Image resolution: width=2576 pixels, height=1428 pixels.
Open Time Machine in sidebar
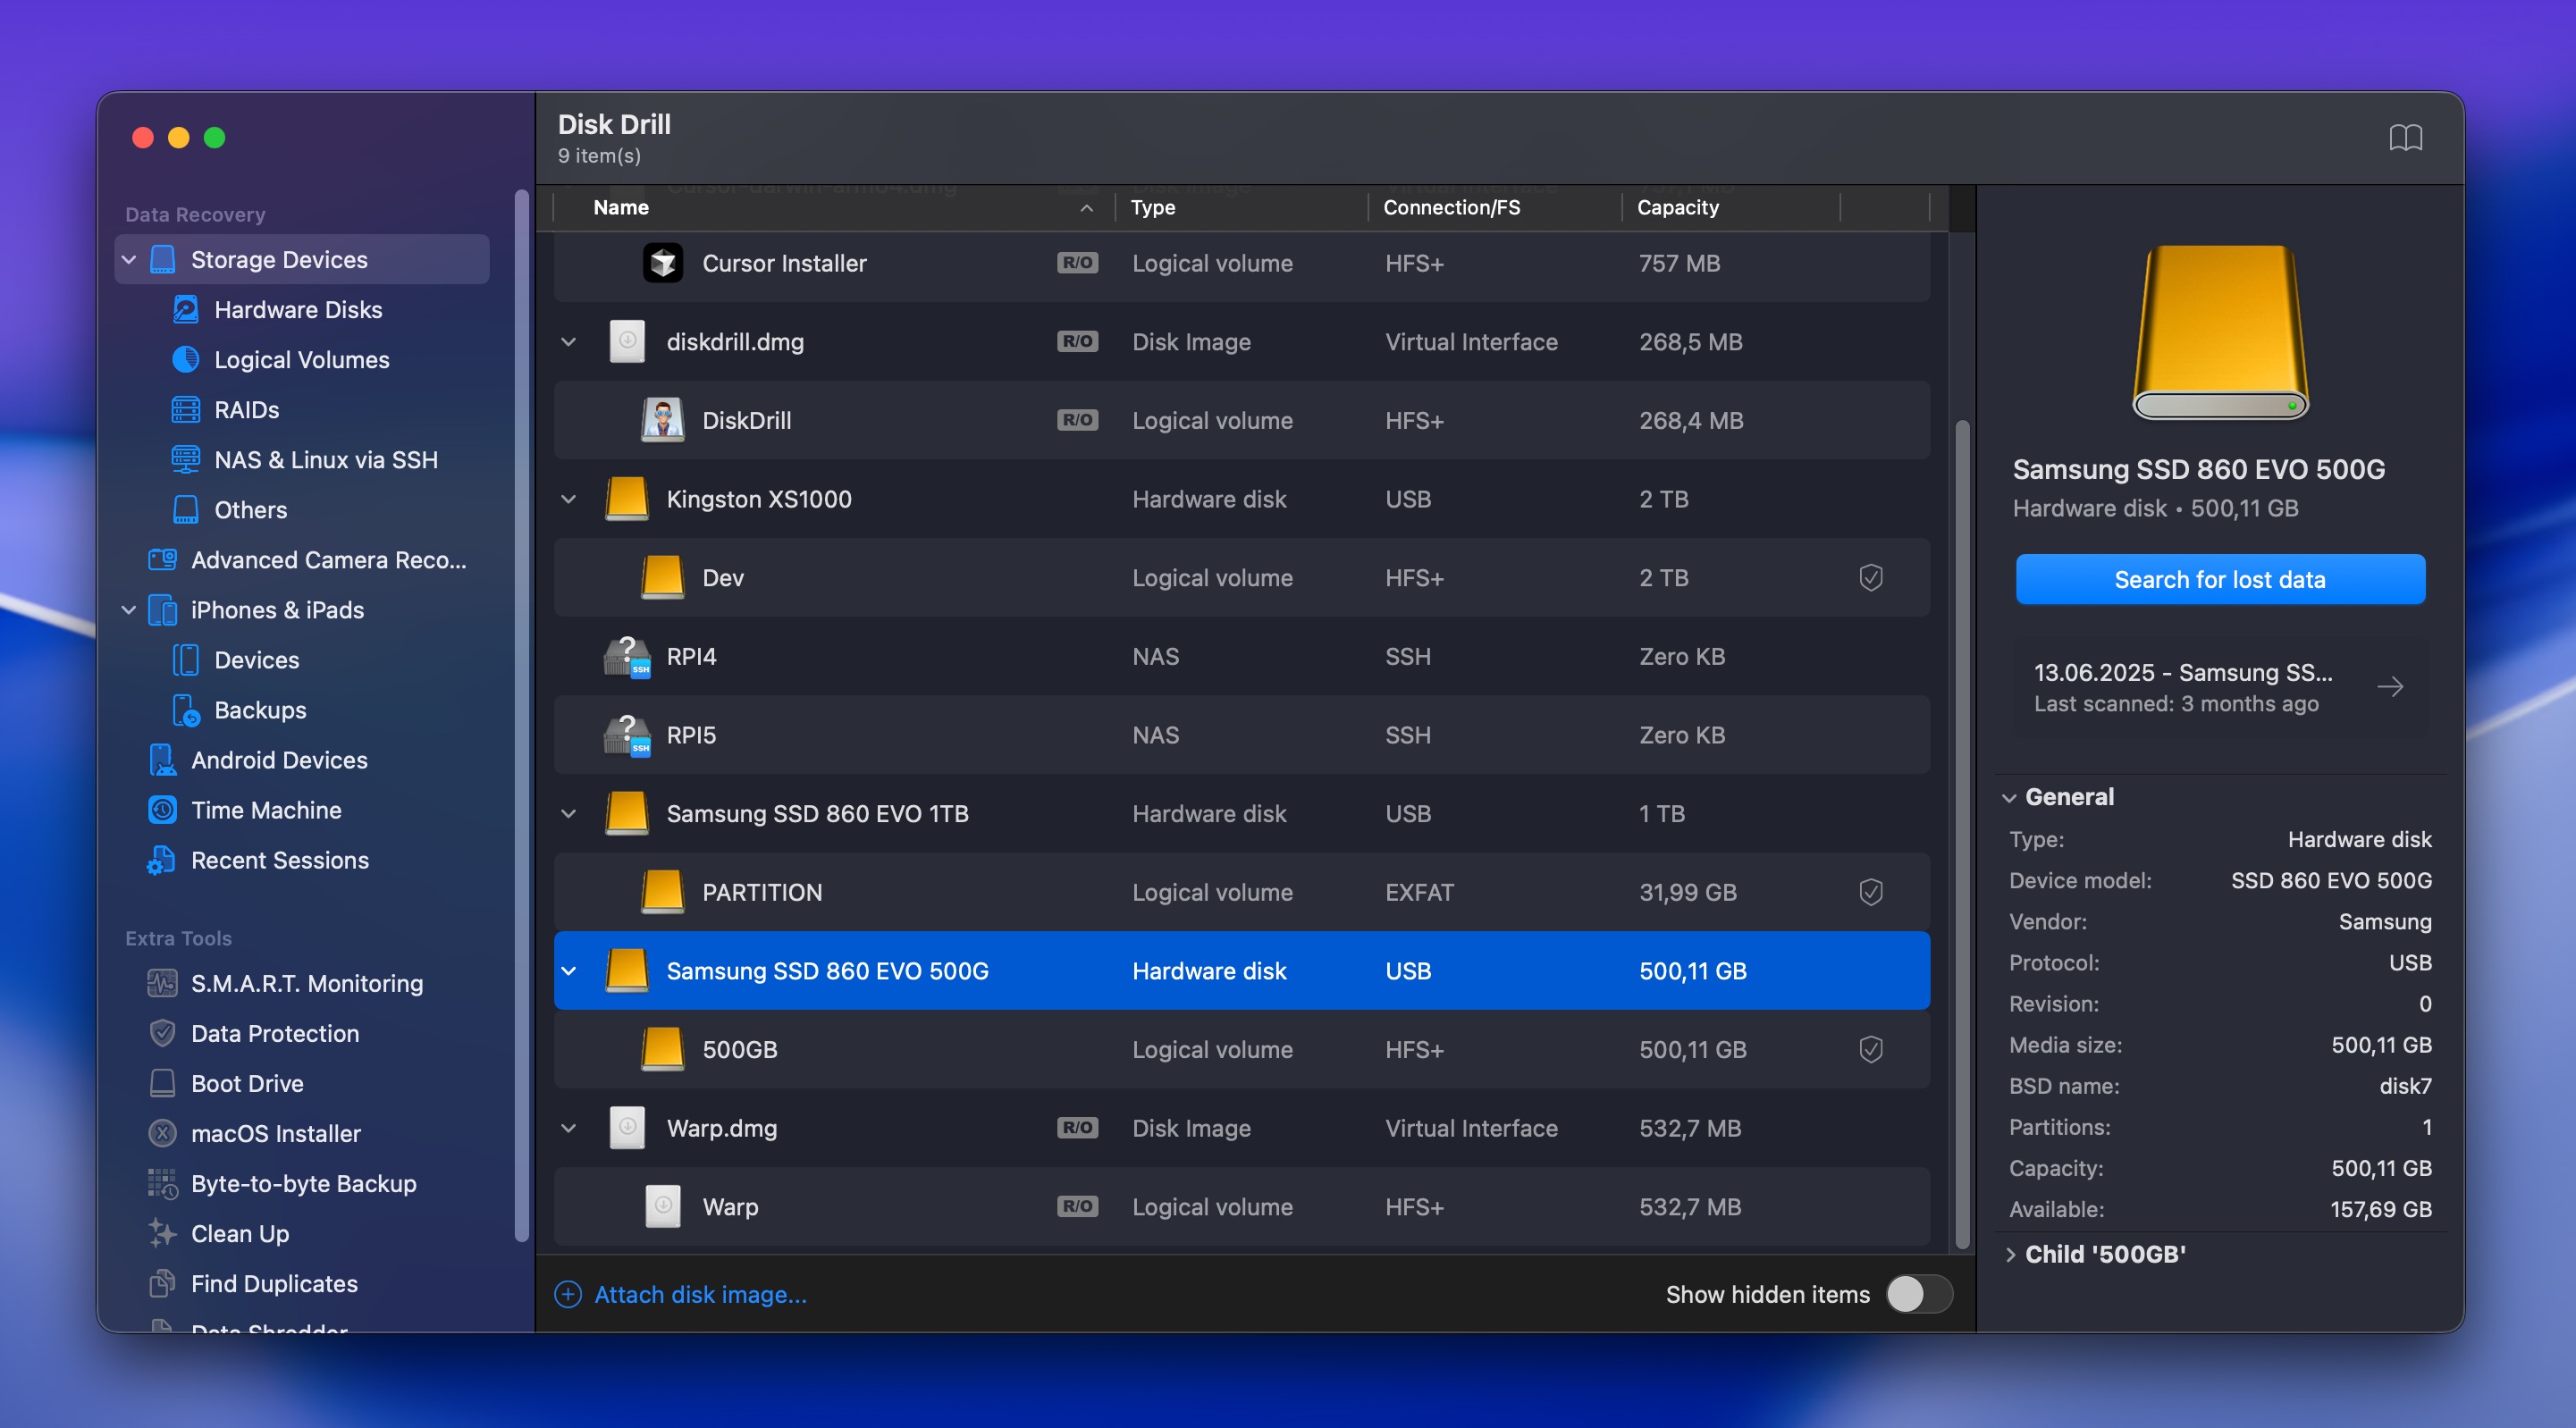coord(266,810)
